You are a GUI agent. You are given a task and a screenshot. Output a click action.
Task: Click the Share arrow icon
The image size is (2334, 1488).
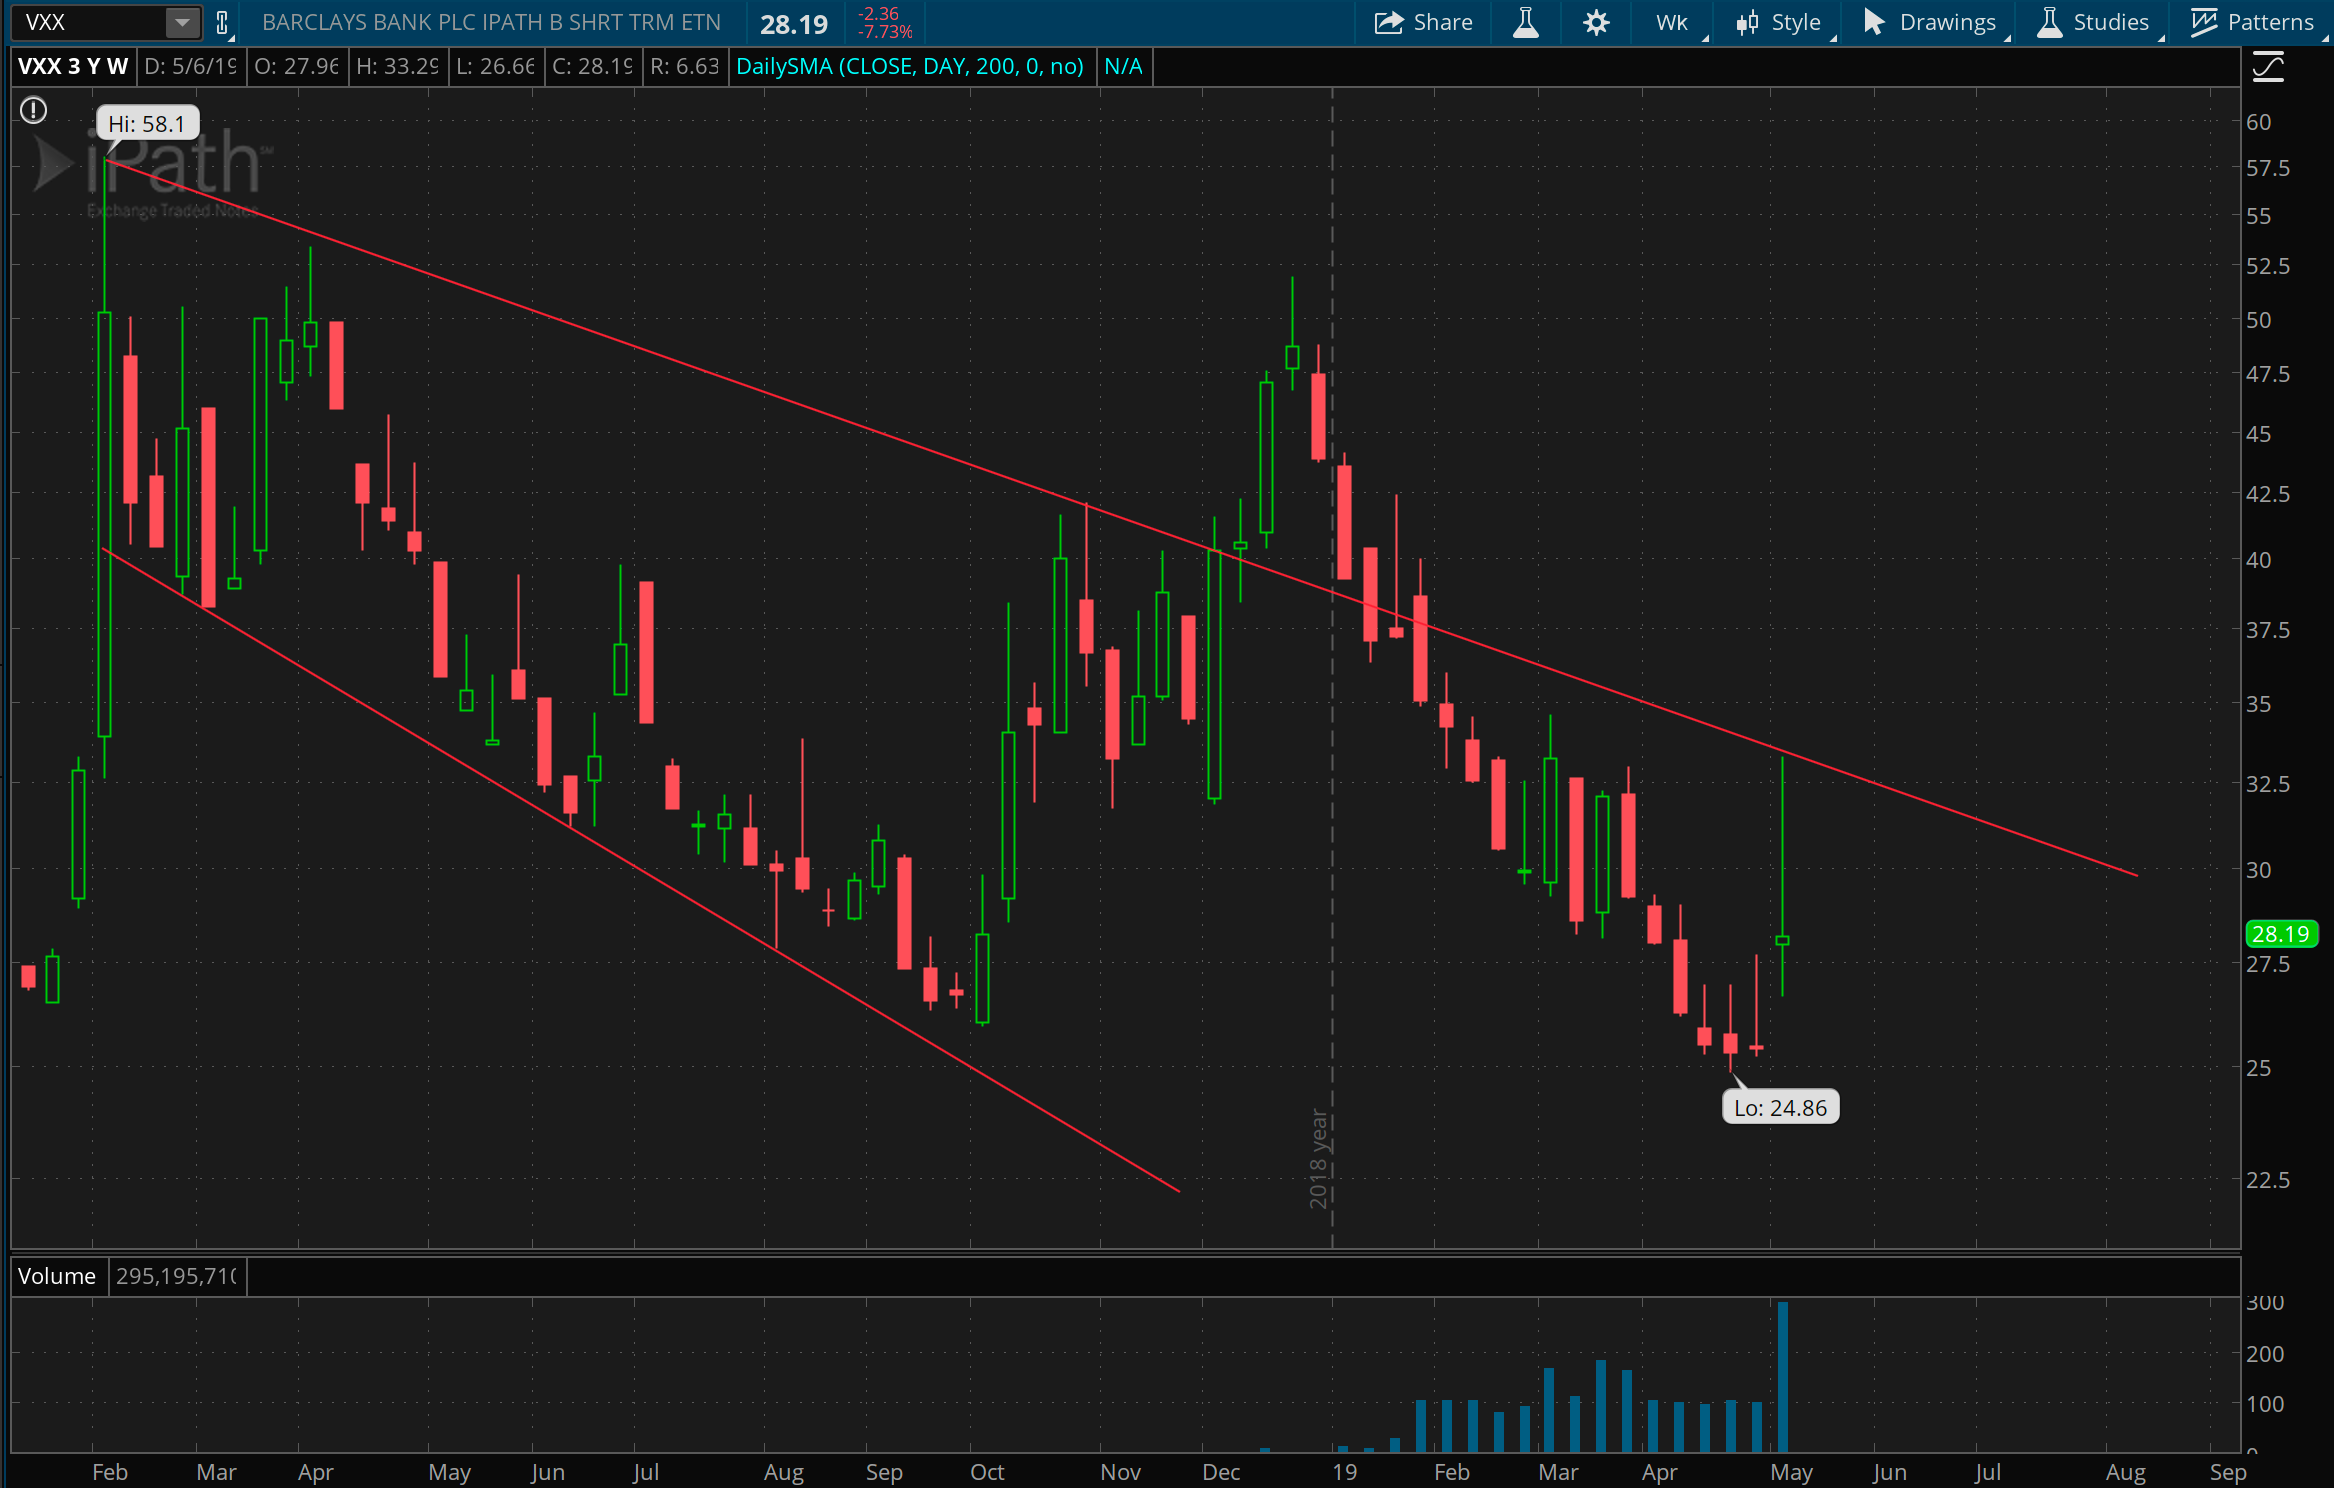(1389, 22)
